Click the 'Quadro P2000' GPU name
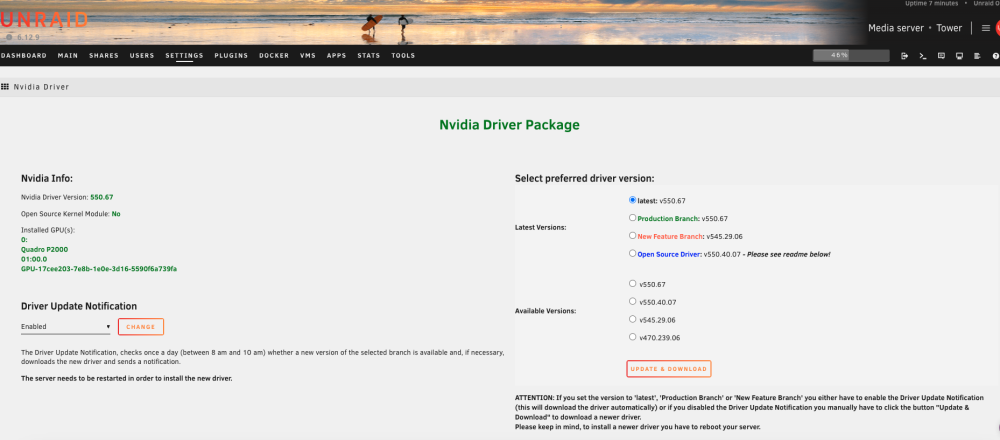The width and height of the screenshot is (1000, 440). [x=44, y=249]
